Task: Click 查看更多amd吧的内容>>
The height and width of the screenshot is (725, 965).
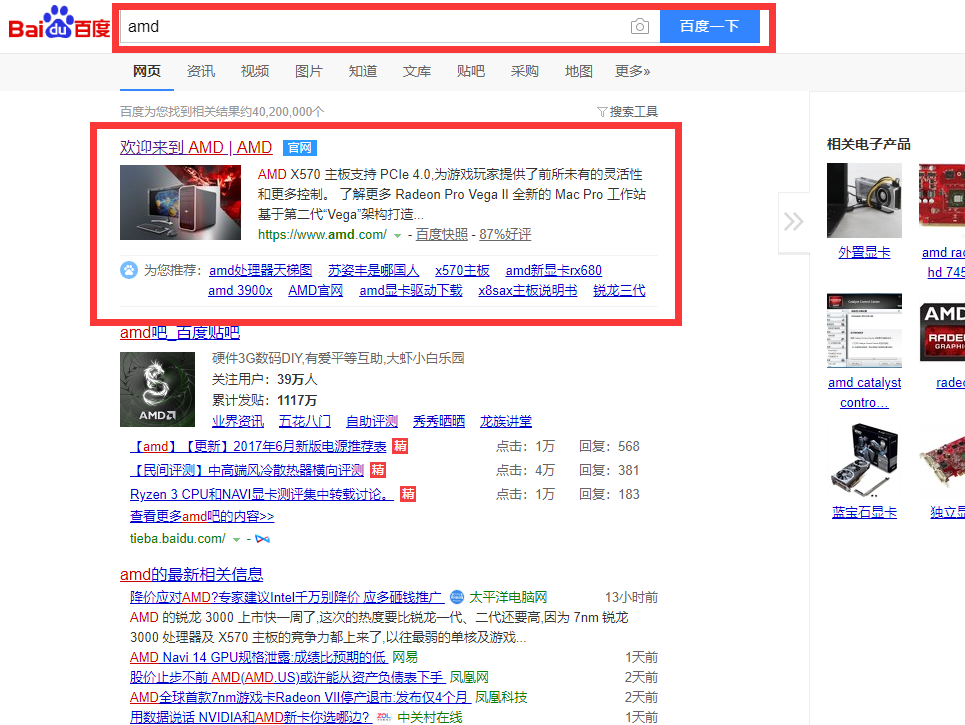Action: click(202, 516)
